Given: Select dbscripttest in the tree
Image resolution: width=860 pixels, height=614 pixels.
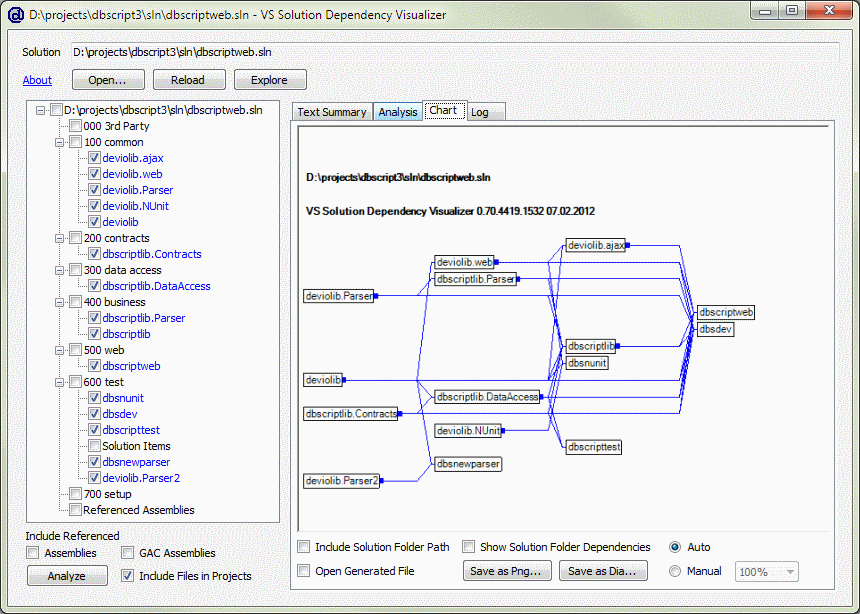Looking at the screenshot, I should click(x=131, y=430).
